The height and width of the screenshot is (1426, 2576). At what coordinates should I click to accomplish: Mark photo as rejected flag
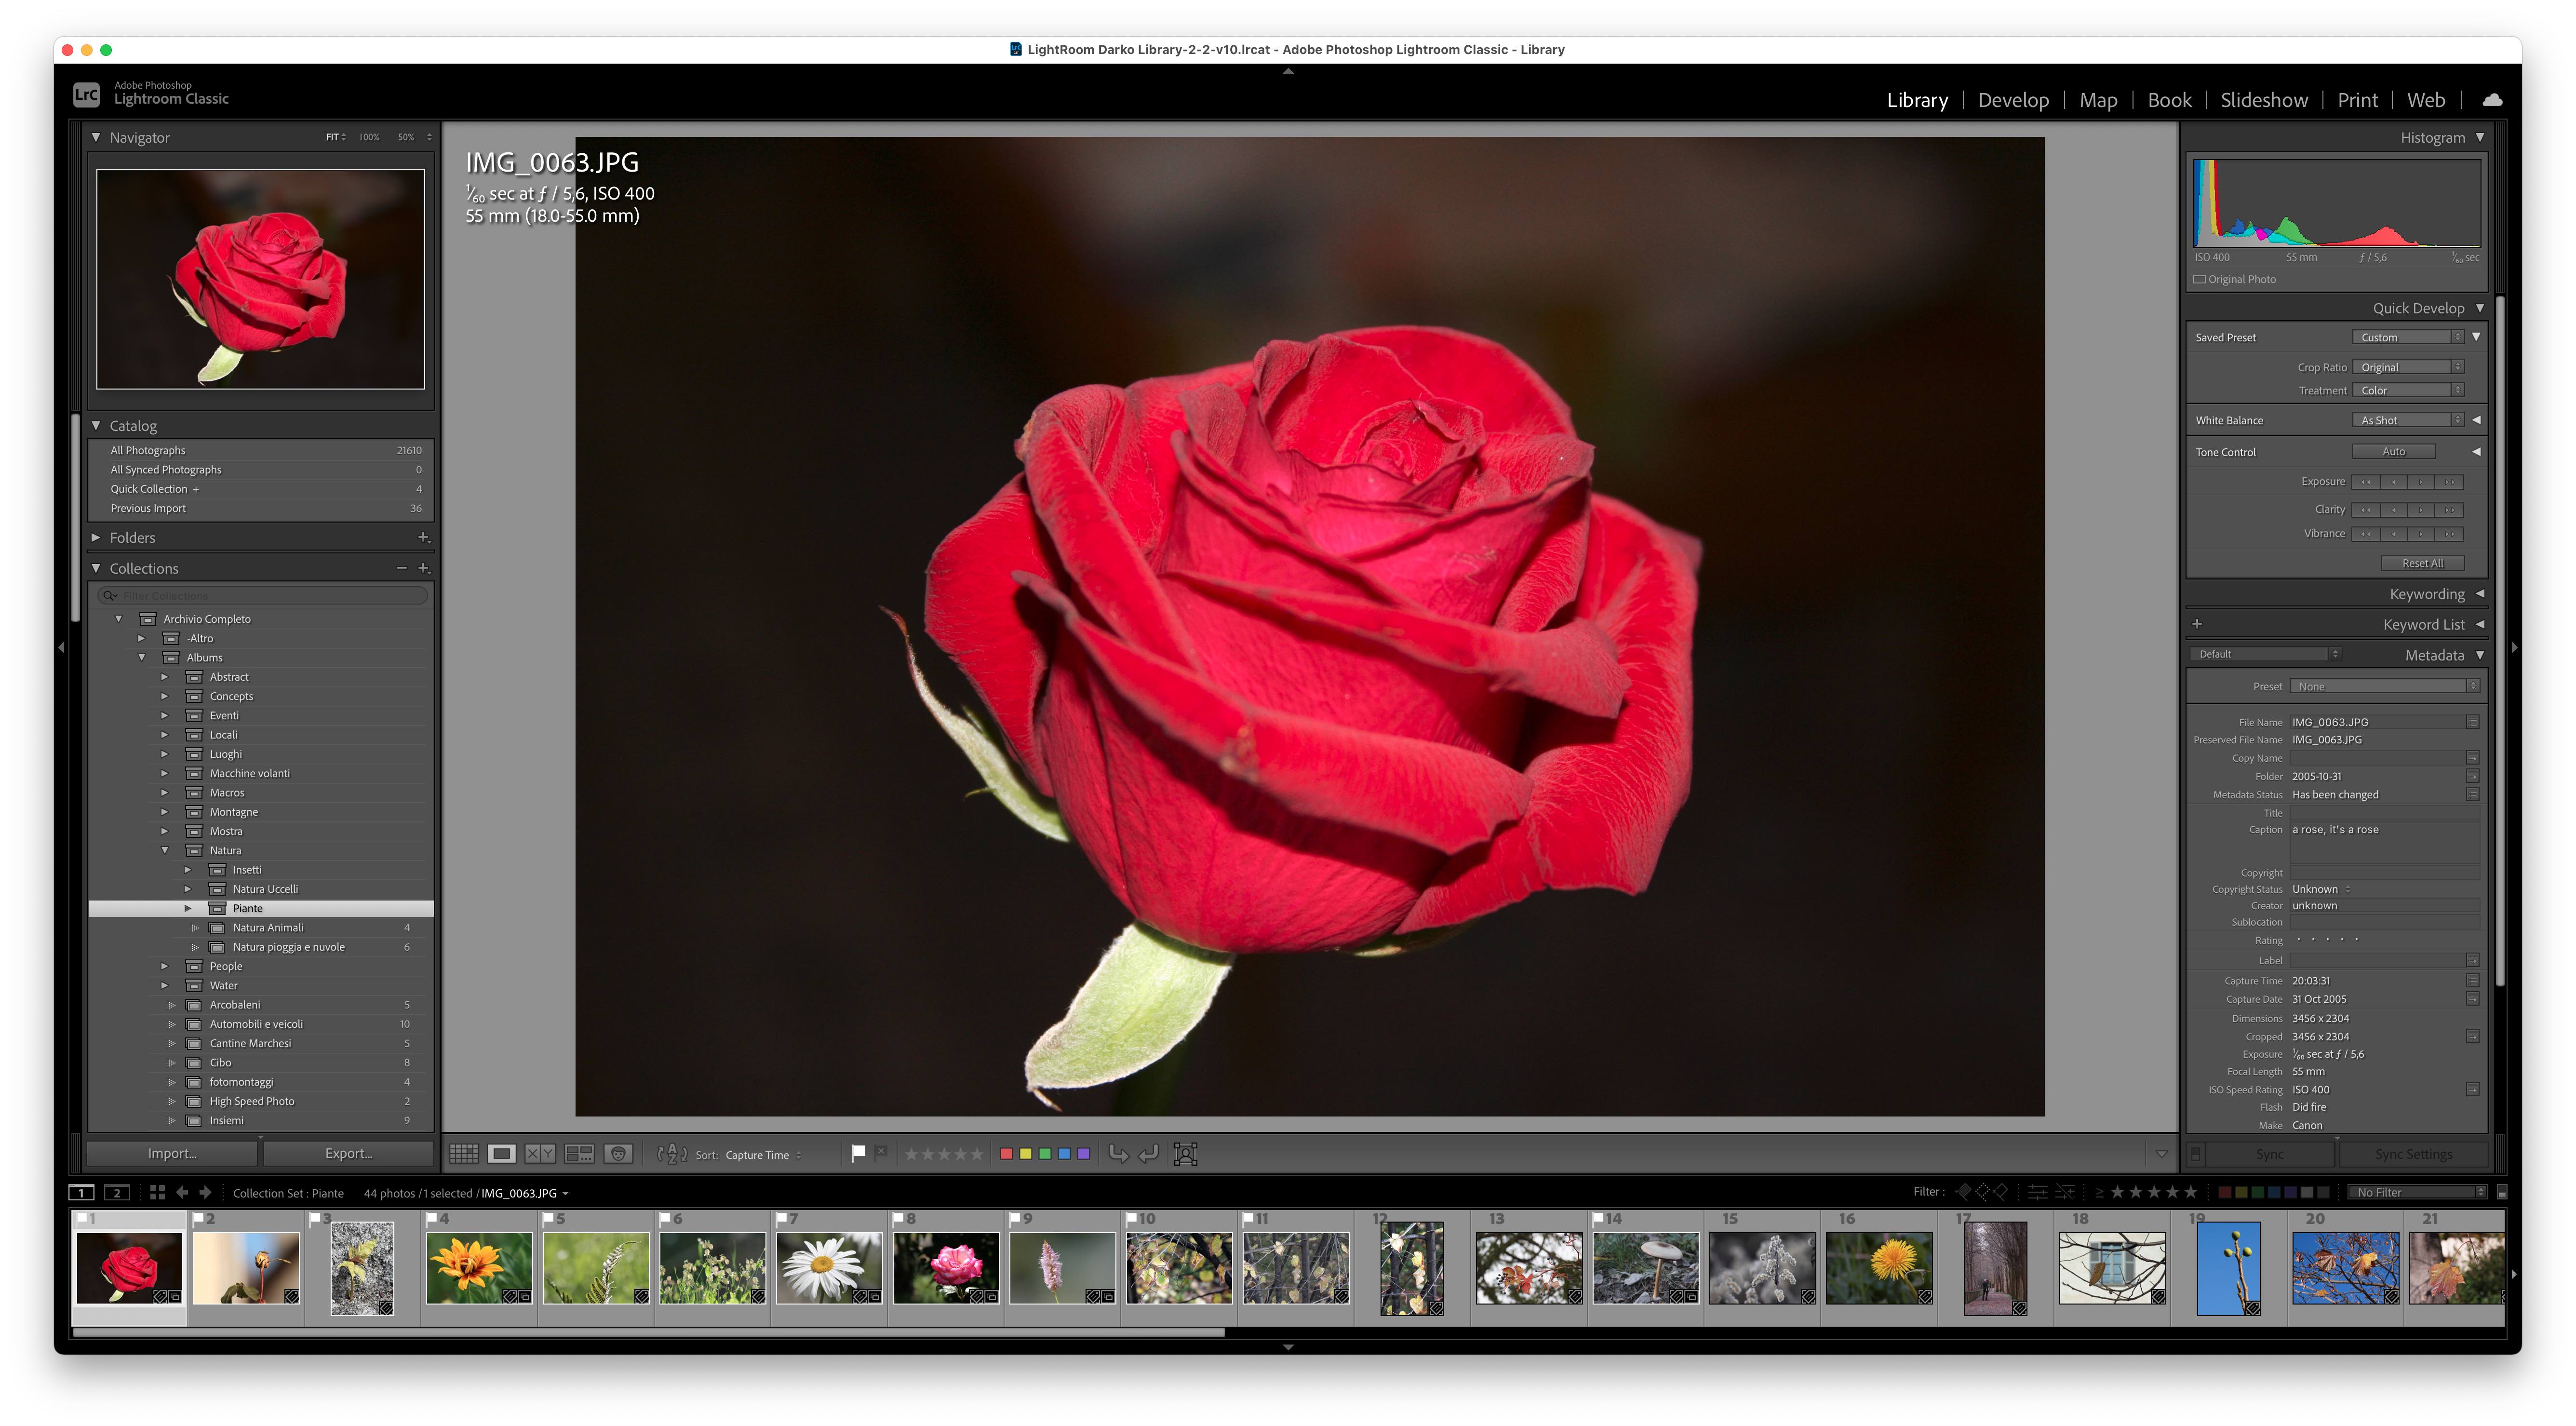tap(881, 1153)
